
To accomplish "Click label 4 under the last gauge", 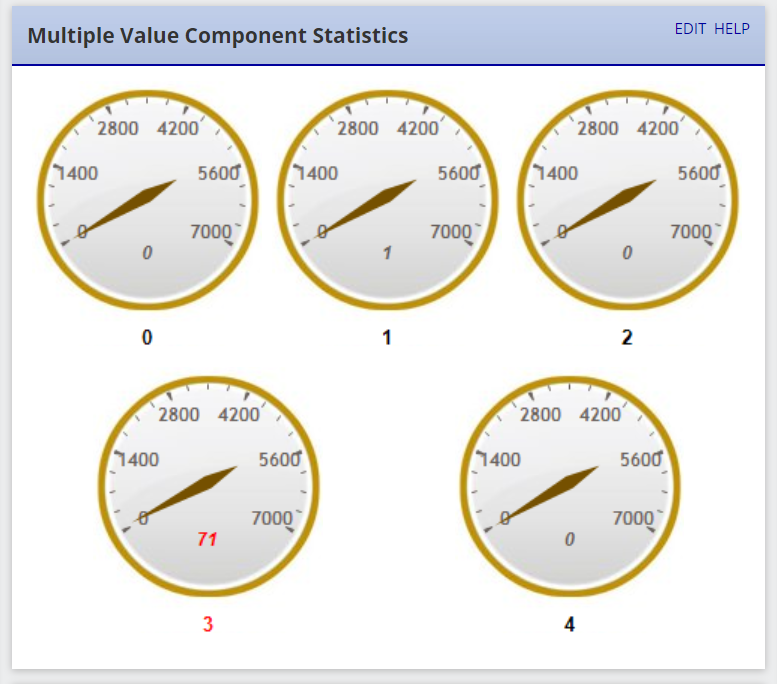I will 570,624.
